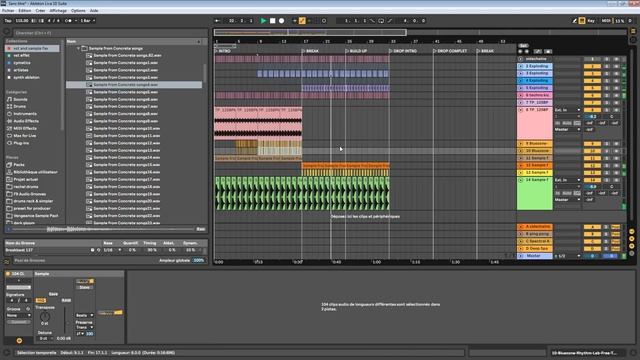Open Projet actuel folder in Places
Screen dimensions: 640x360
(x=25, y=180)
